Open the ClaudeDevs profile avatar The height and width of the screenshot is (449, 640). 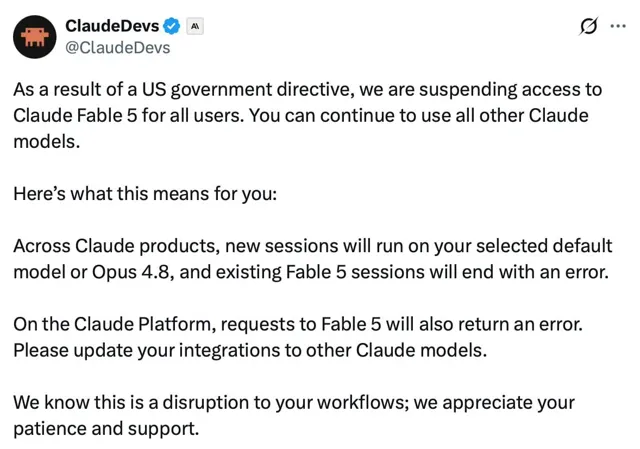point(35,37)
